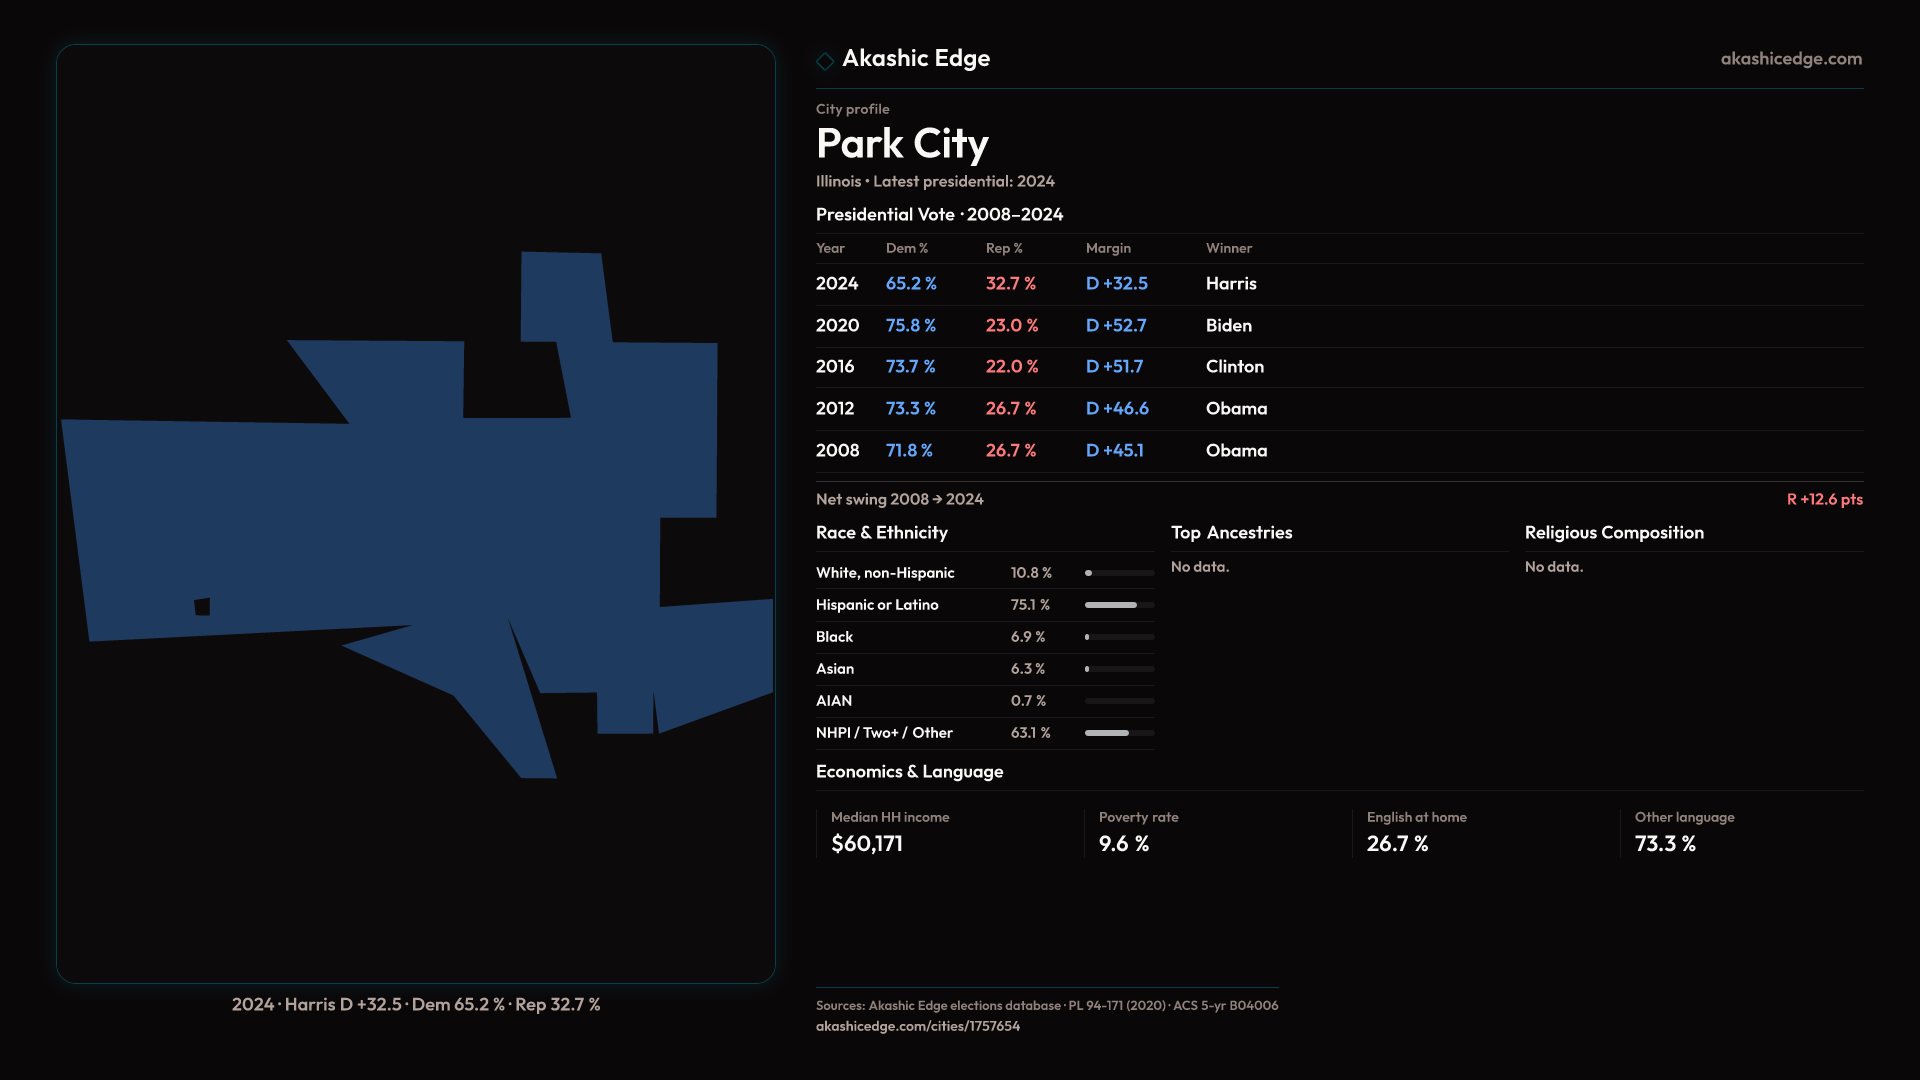The height and width of the screenshot is (1080, 1920).
Task: Click the map caption below the panel
Action: (x=416, y=1005)
